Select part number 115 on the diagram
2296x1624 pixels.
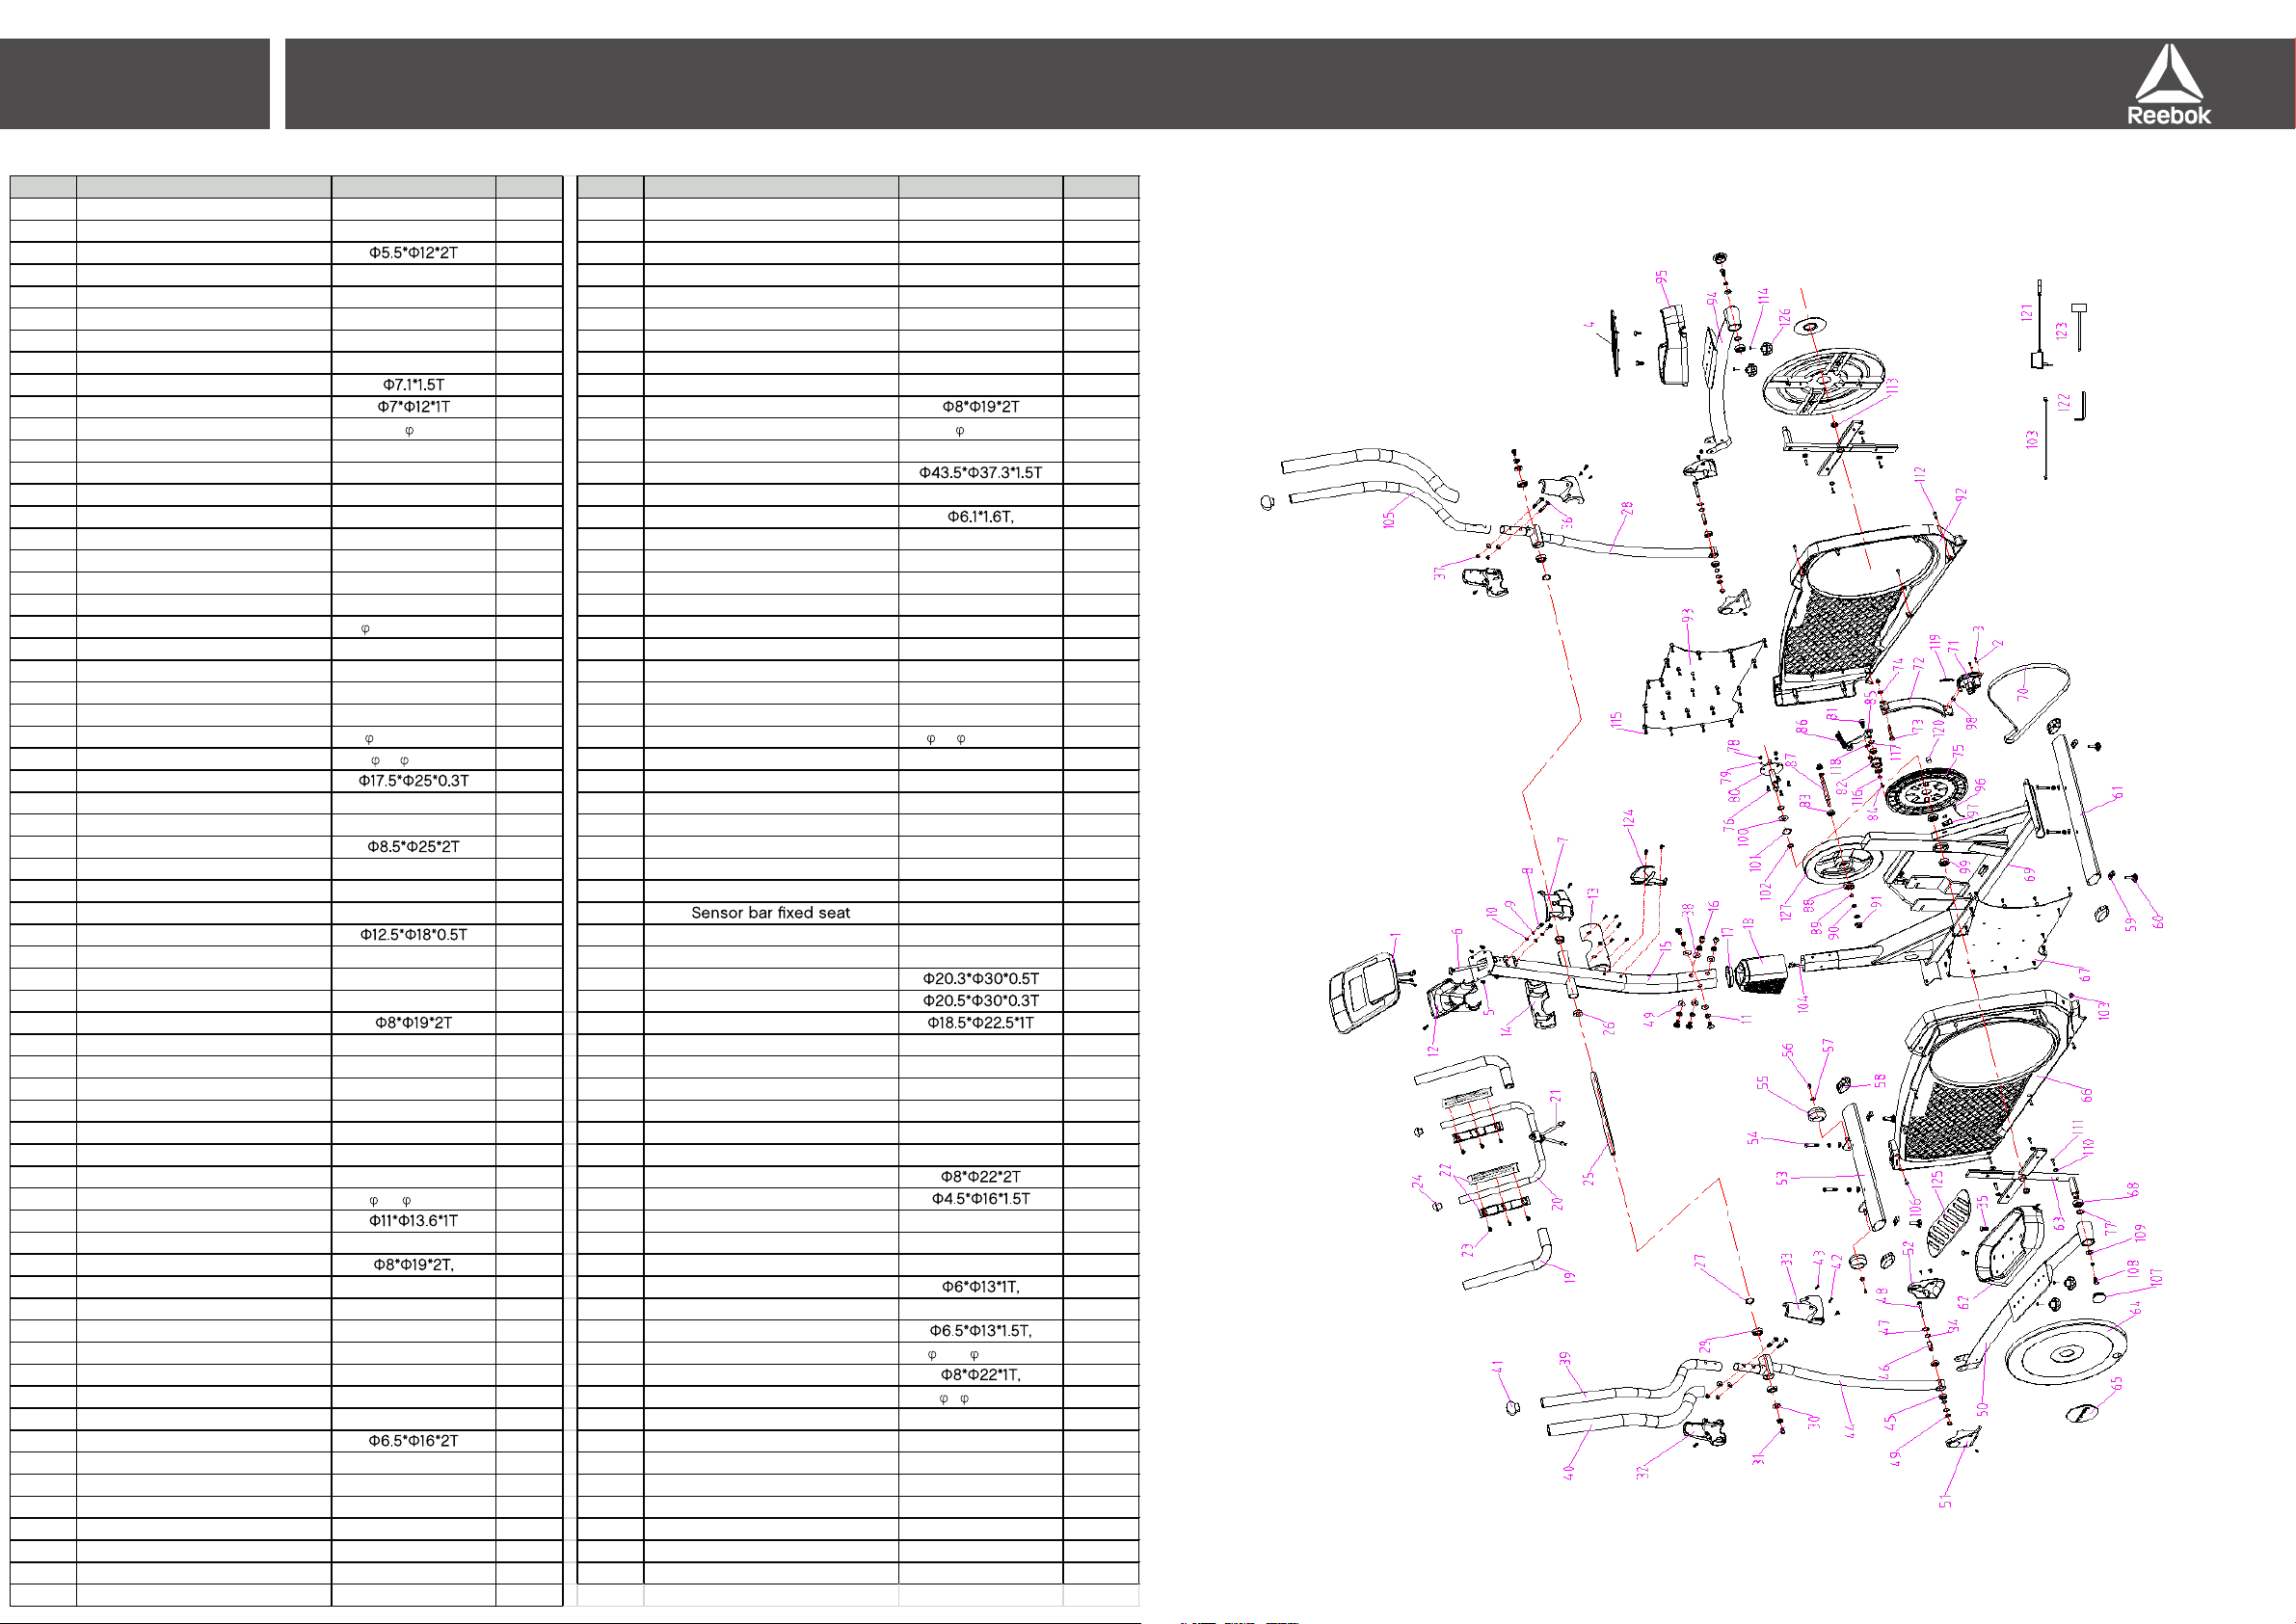[1616, 721]
